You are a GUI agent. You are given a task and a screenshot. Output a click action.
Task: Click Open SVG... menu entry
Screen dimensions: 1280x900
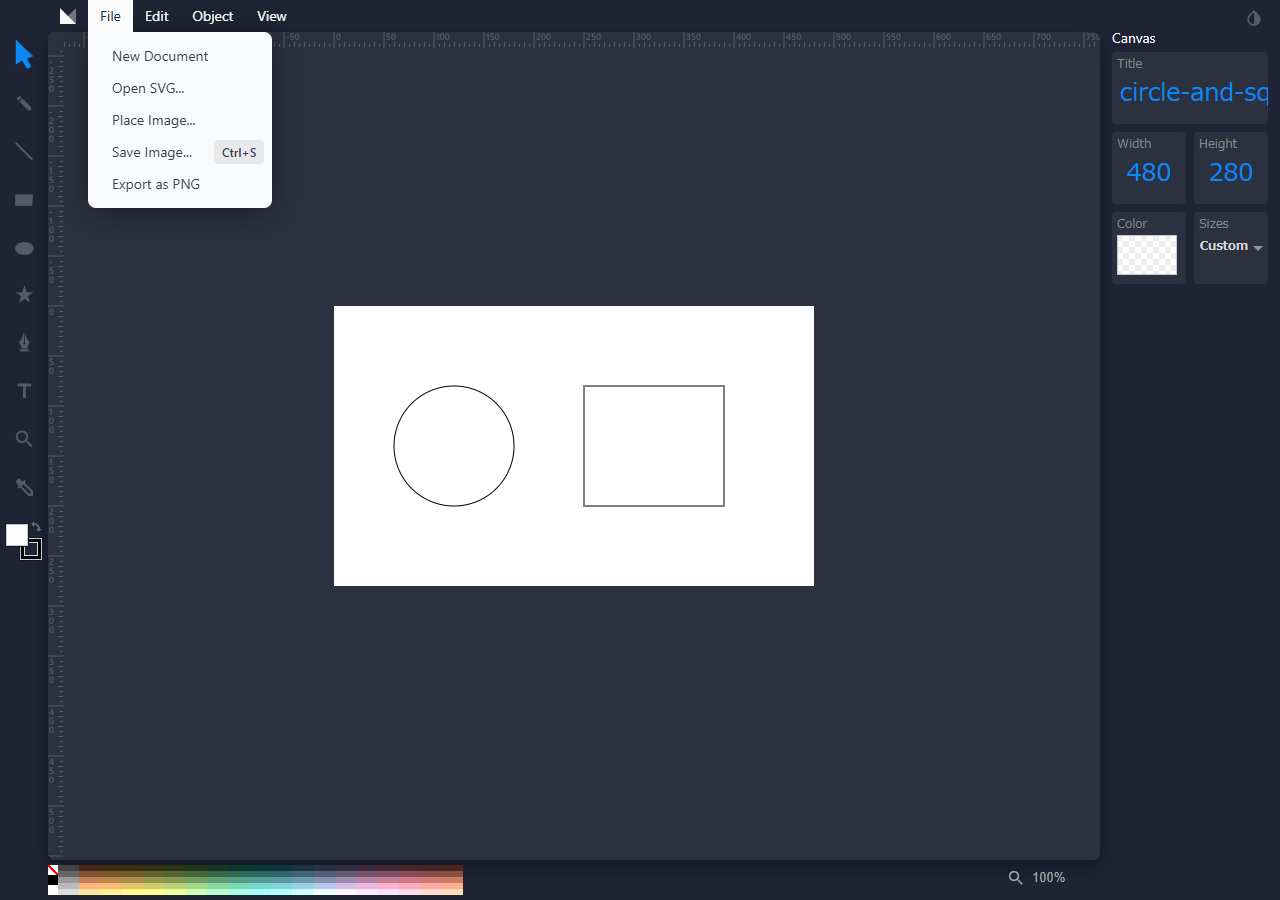(x=180, y=88)
